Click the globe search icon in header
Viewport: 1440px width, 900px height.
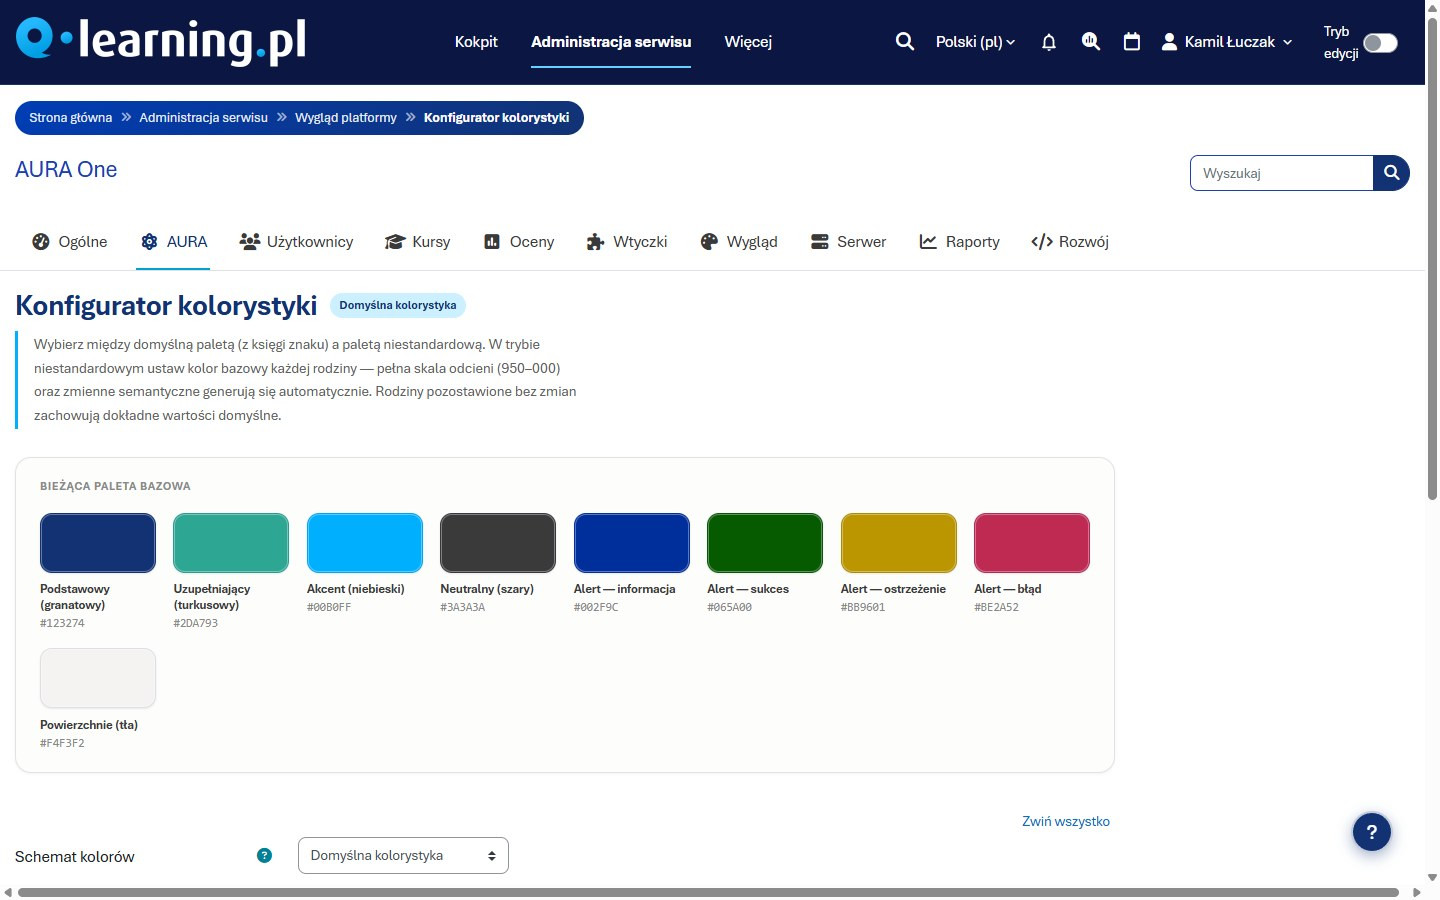pyautogui.click(x=1091, y=42)
